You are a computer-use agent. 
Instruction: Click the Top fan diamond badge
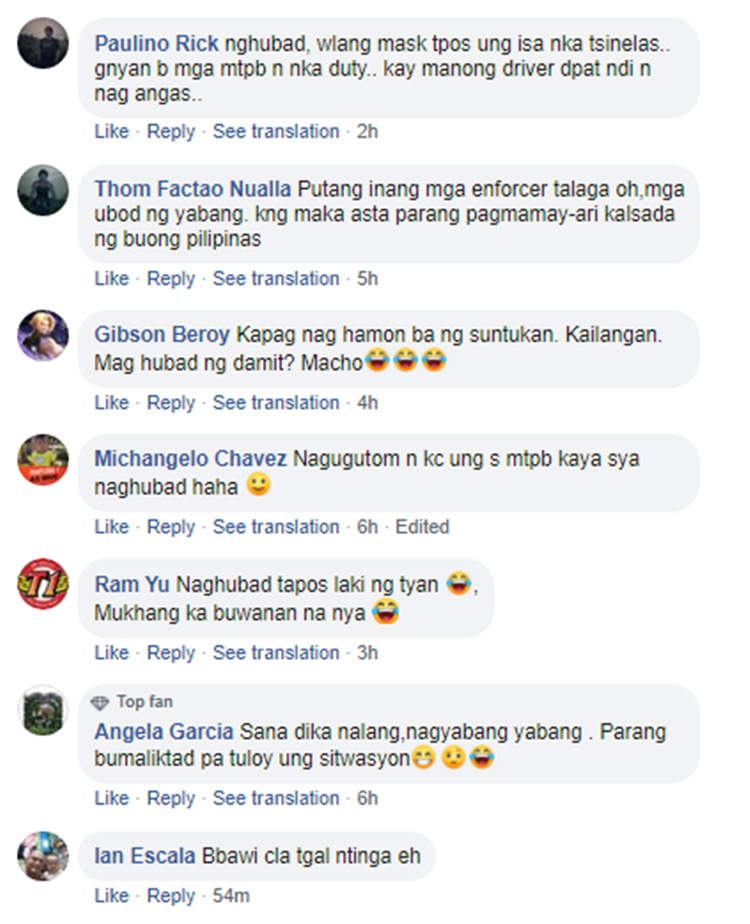[x=100, y=702]
